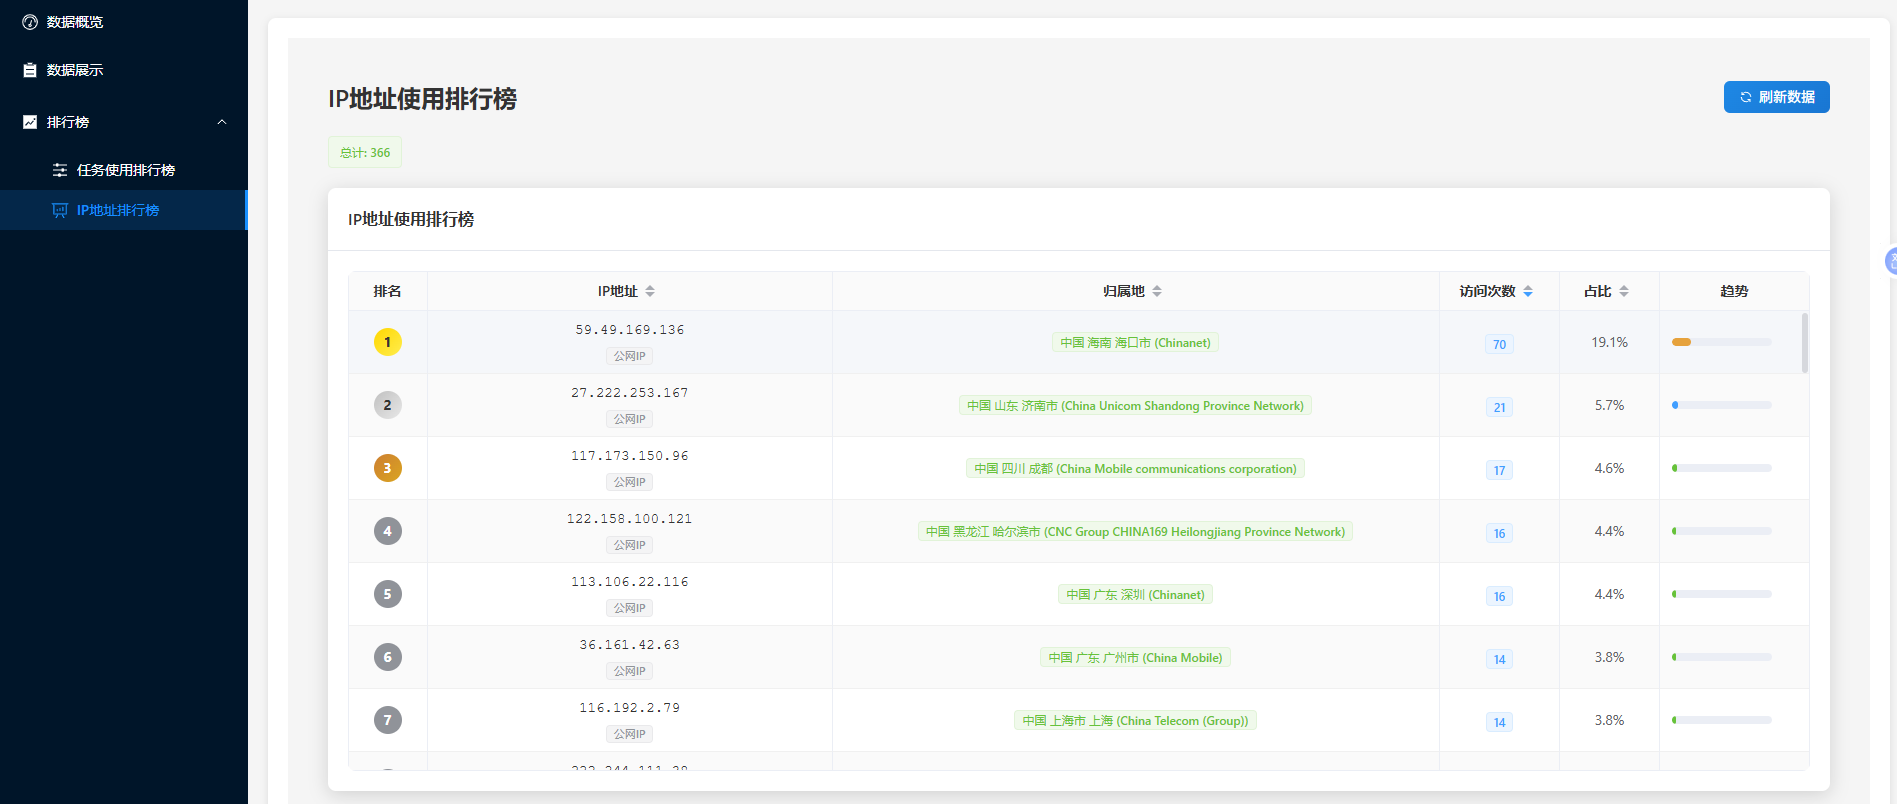Open 数据展示 menu item
The width and height of the screenshot is (1897, 804).
pos(75,70)
